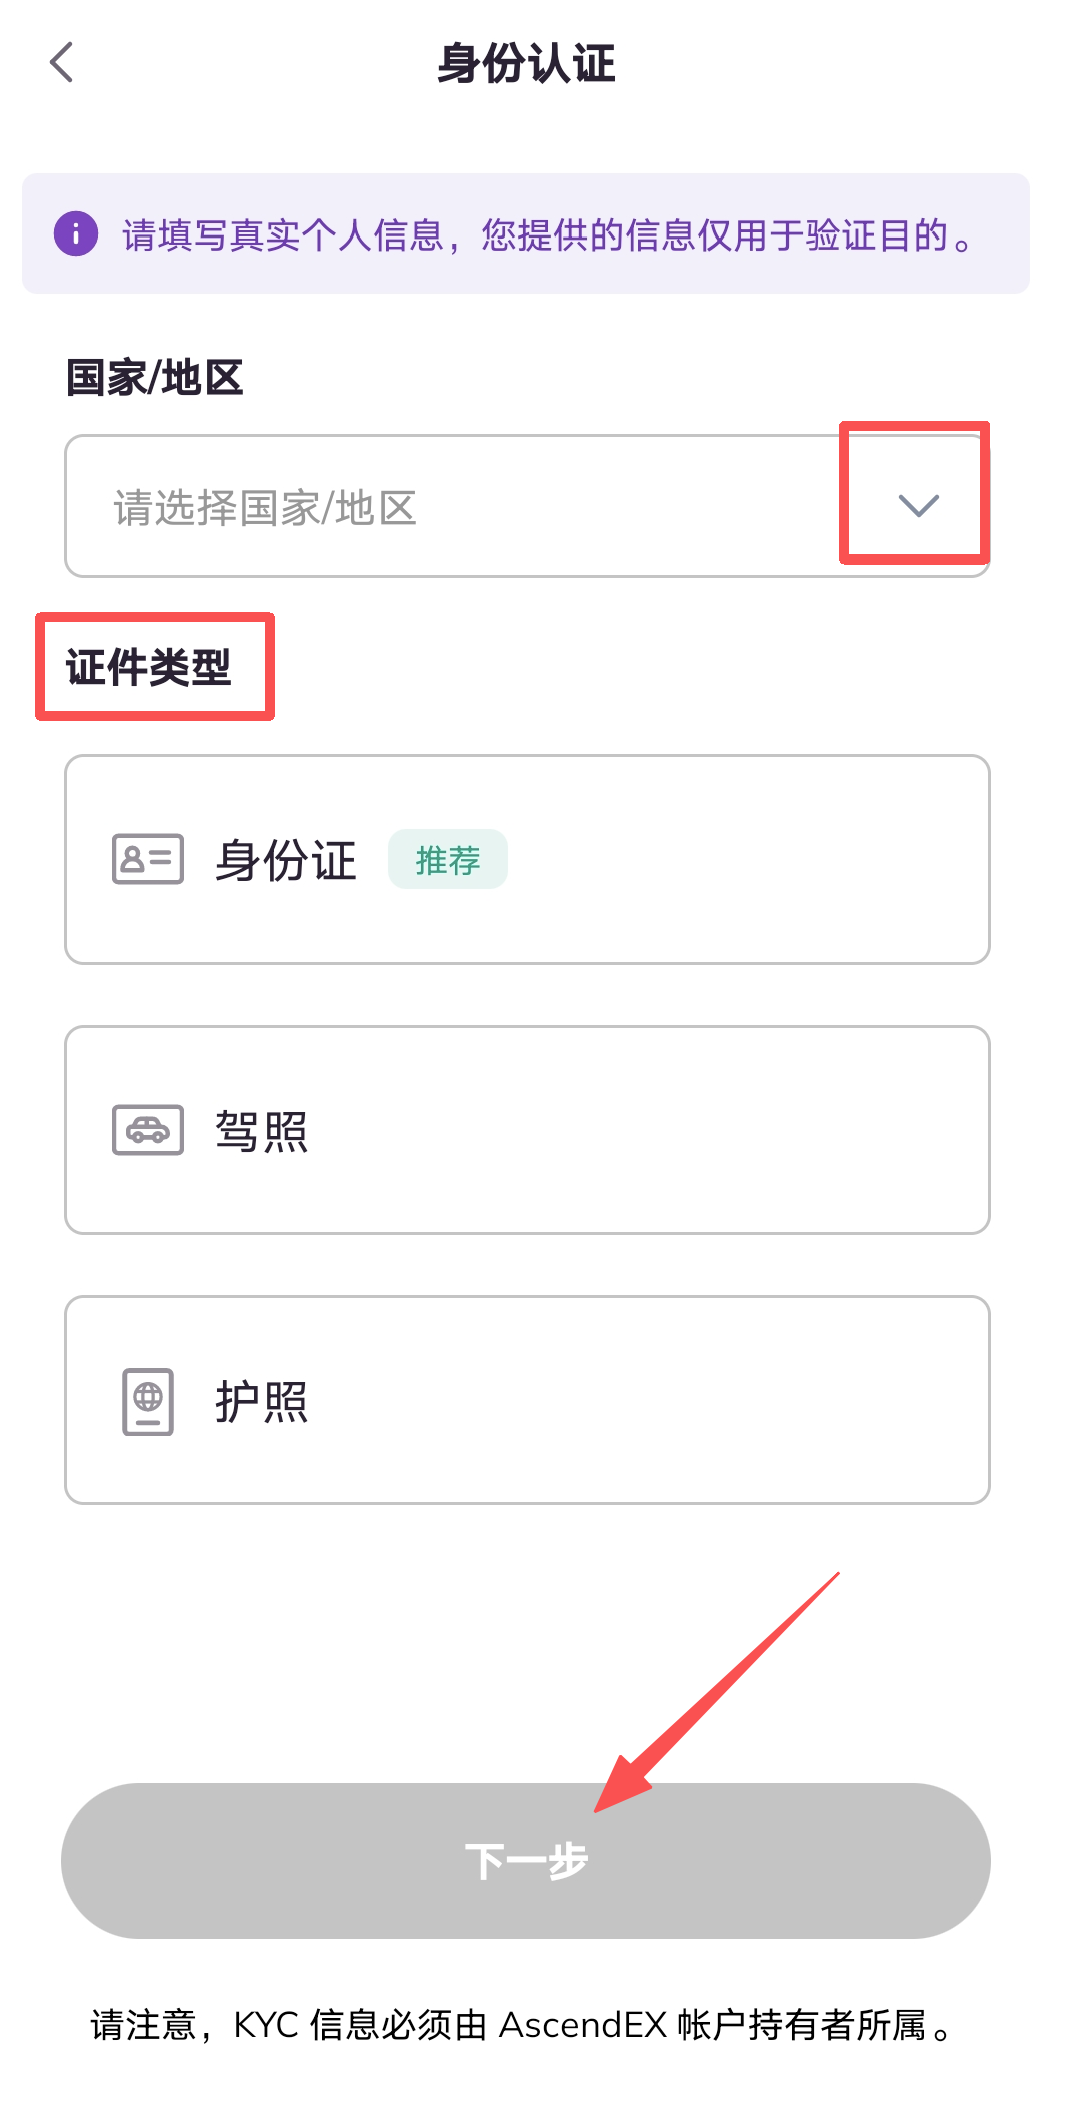Screen dimensions: 1066x2114
Task: Click AscendEX in the bottom notice
Action: pos(583,2025)
